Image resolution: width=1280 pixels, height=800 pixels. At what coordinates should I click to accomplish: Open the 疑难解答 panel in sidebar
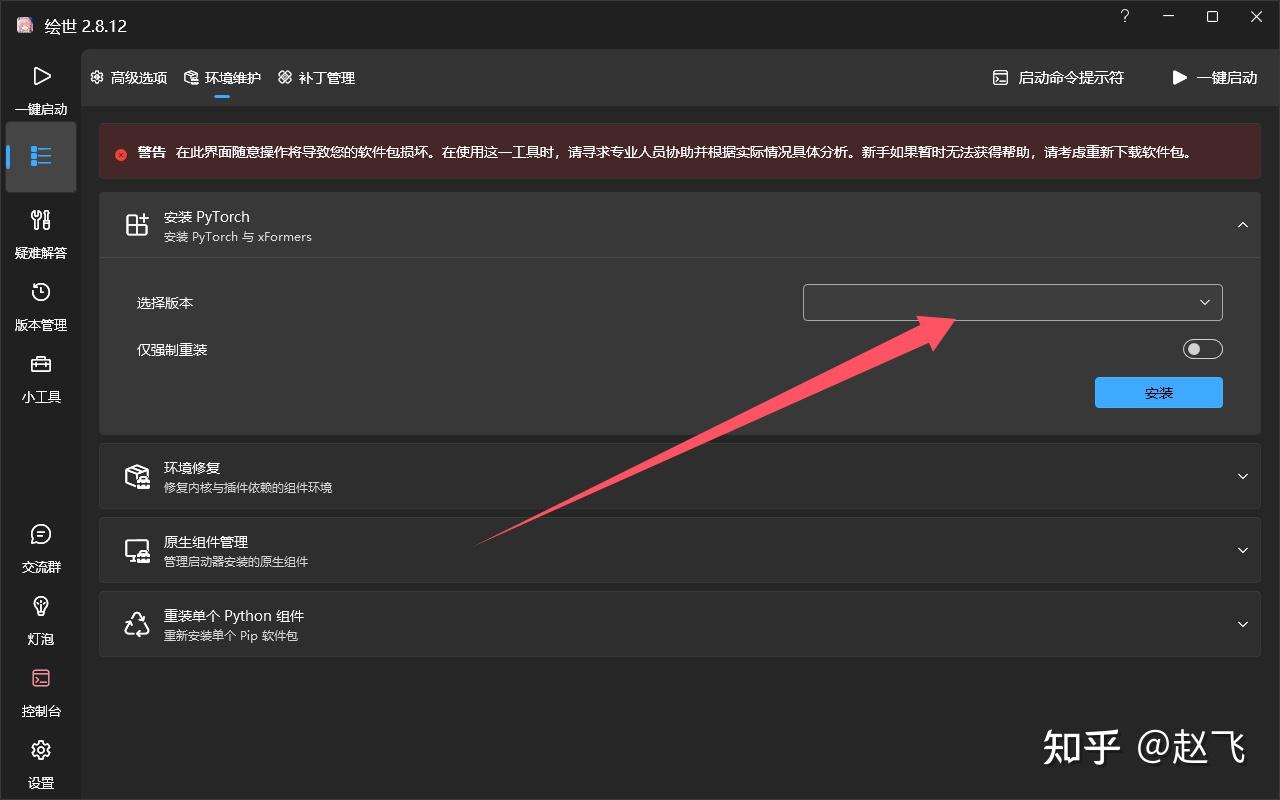point(41,232)
